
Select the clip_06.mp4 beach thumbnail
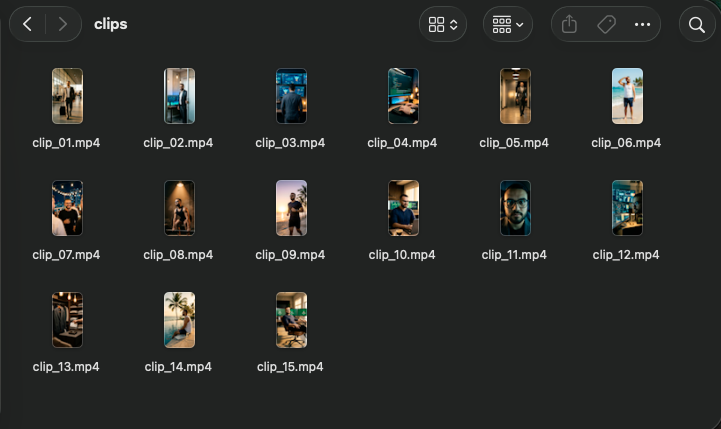[627, 96]
